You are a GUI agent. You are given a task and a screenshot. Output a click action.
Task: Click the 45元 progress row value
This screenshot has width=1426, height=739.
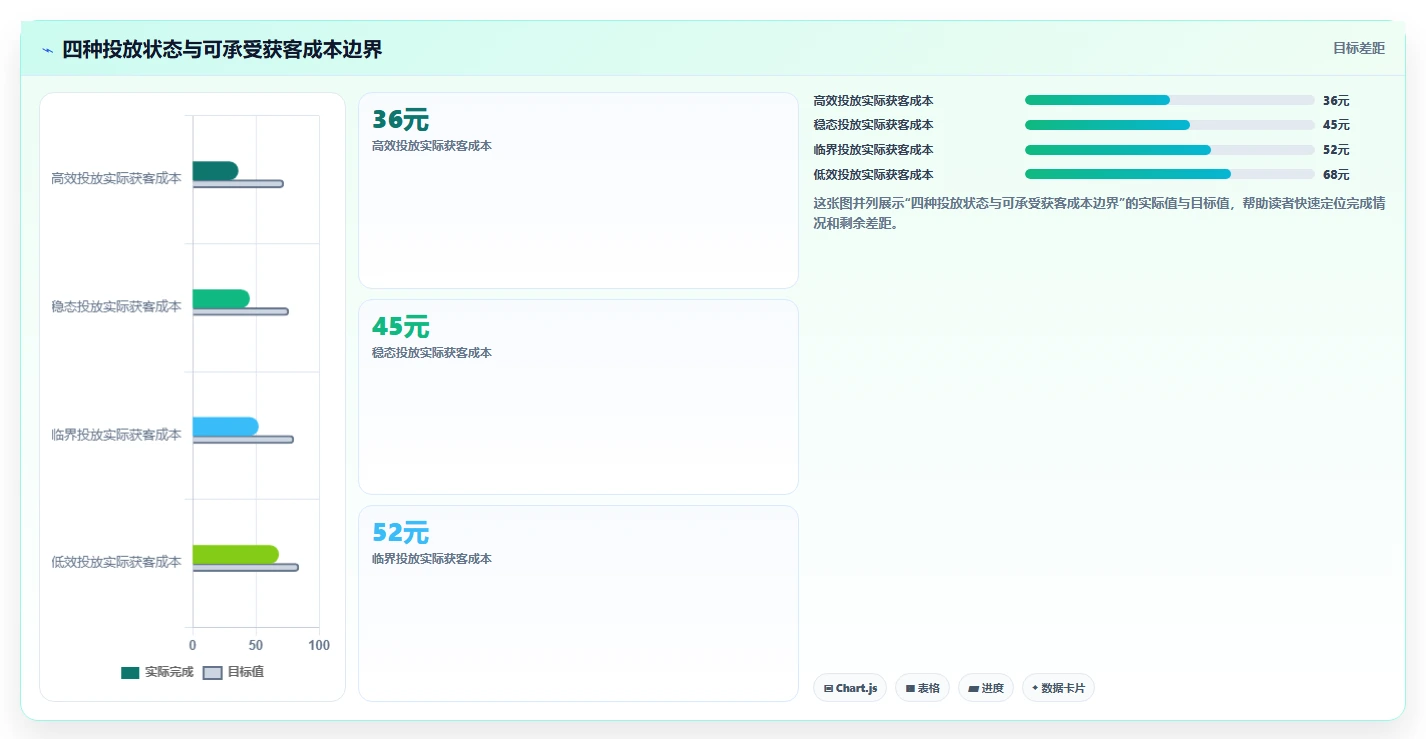pos(1336,125)
